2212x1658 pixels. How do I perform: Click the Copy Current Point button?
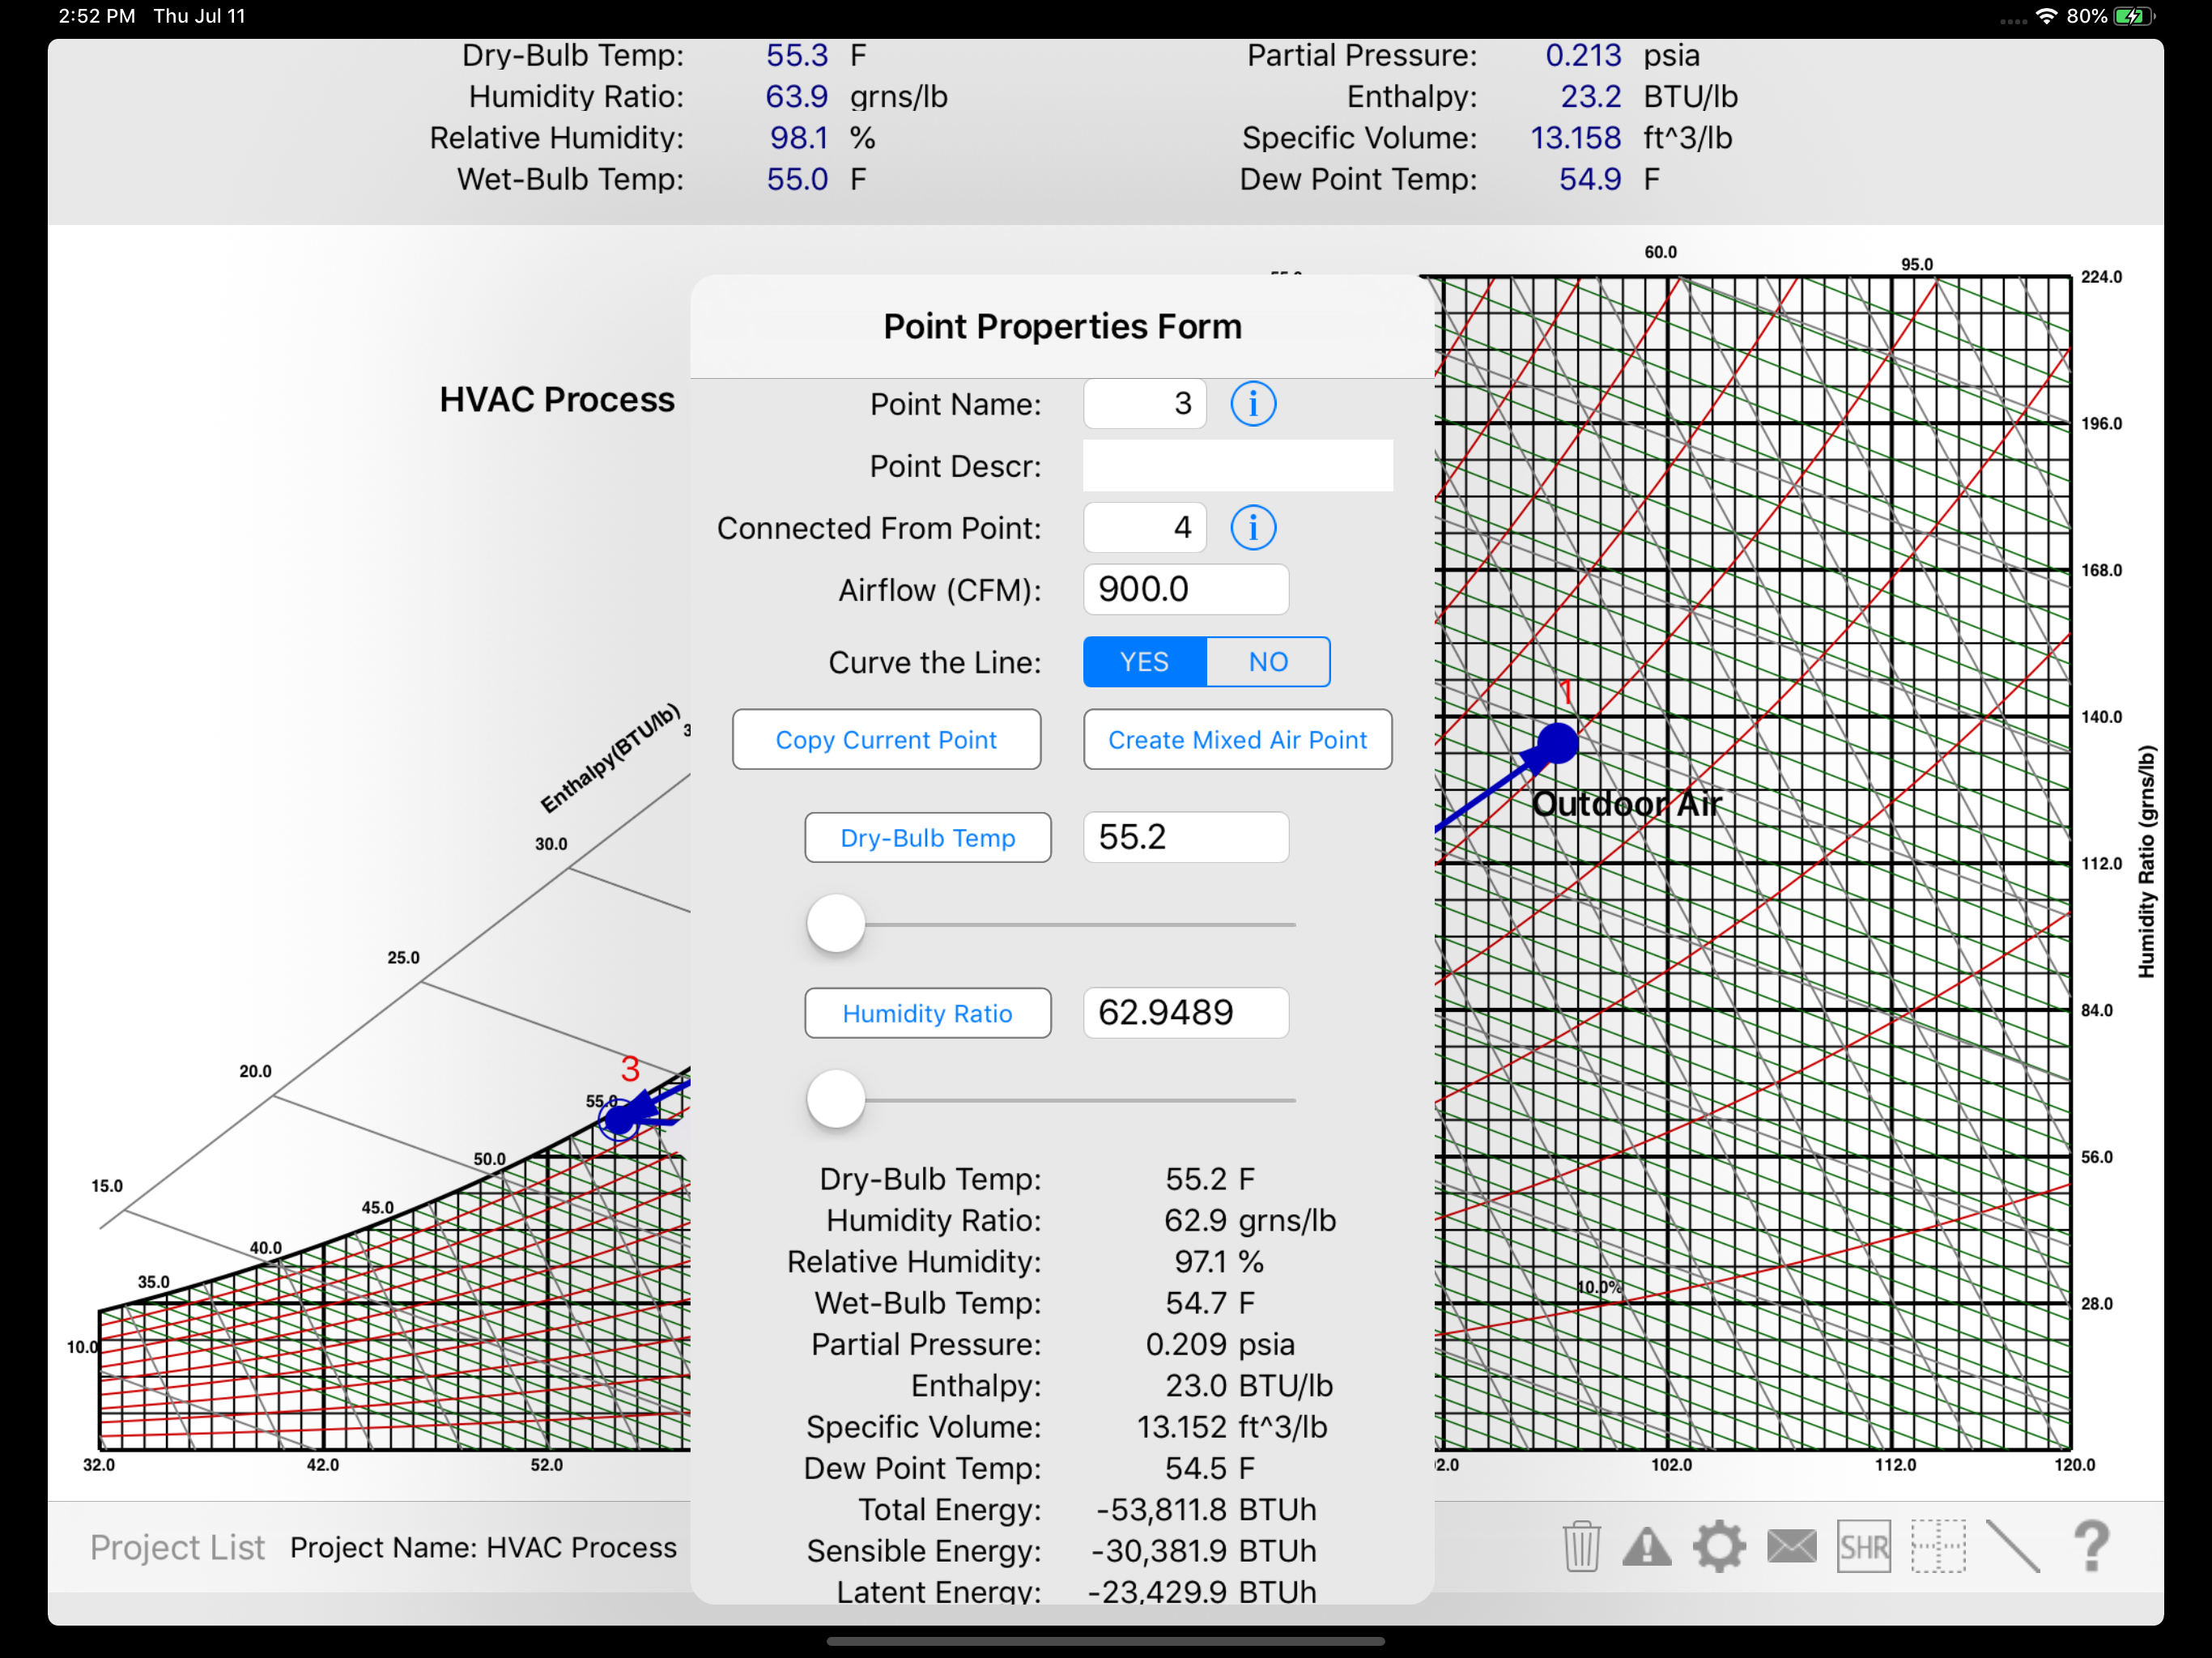pos(886,740)
